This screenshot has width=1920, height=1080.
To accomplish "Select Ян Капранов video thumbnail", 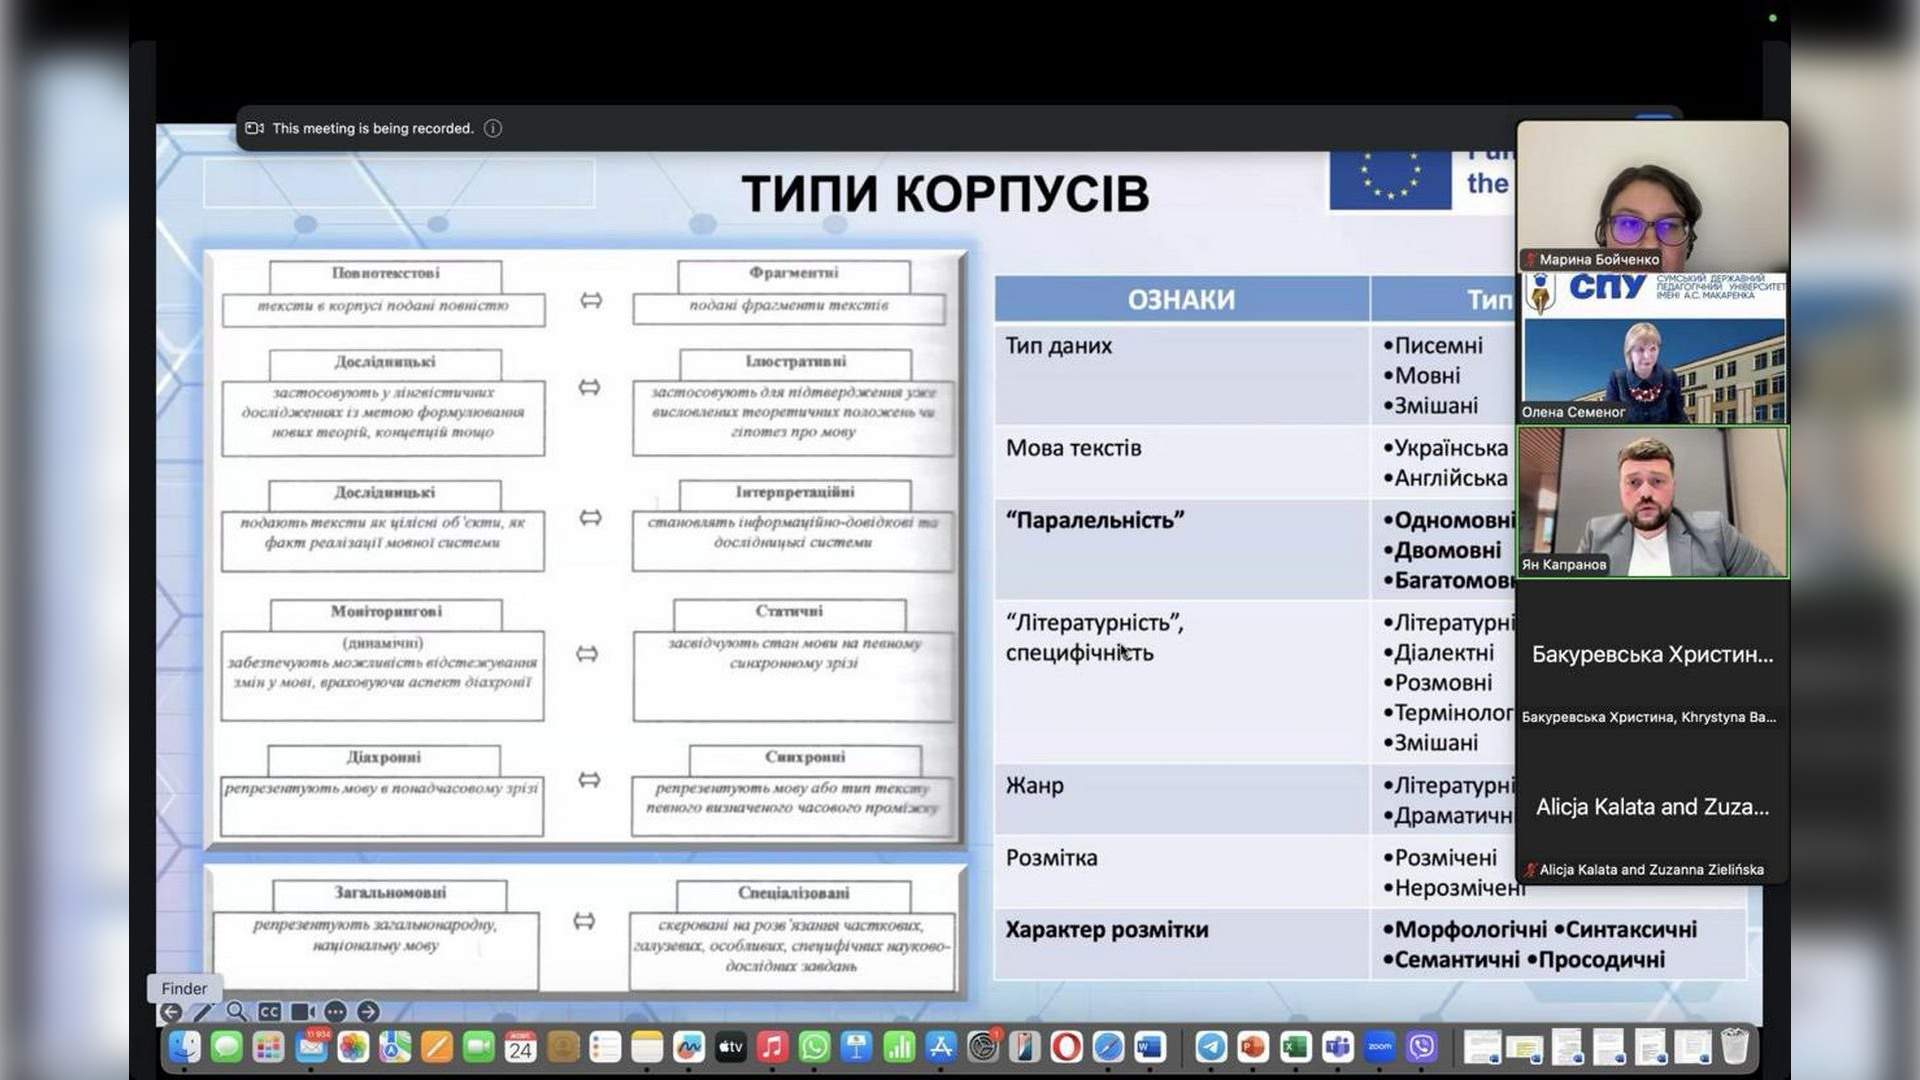I will click(x=1652, y=503).
